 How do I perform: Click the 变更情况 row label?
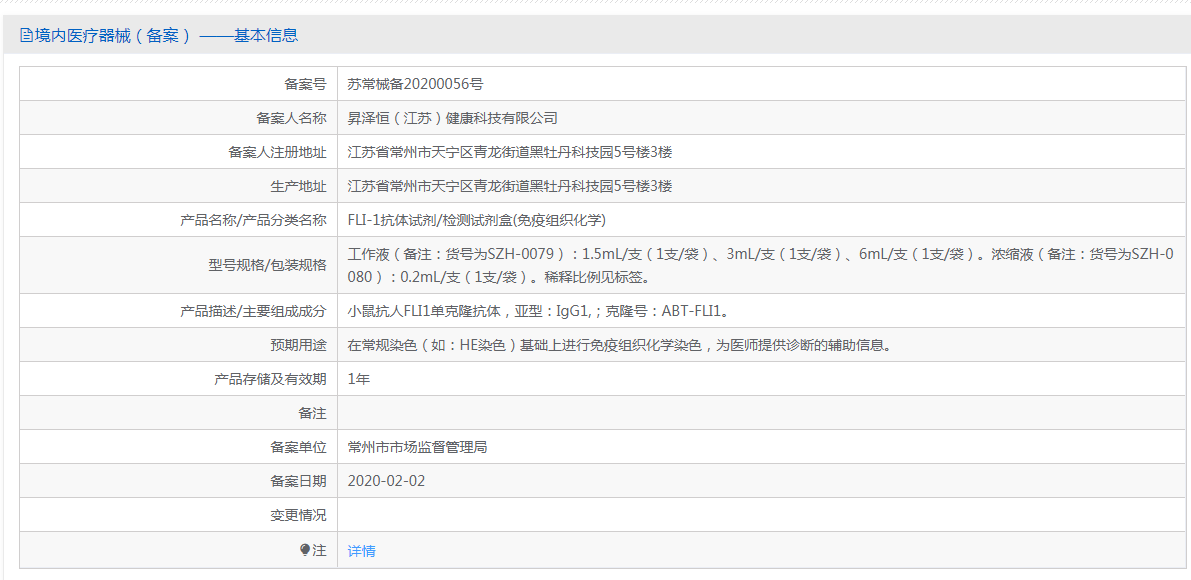click(x=299, y=515)
